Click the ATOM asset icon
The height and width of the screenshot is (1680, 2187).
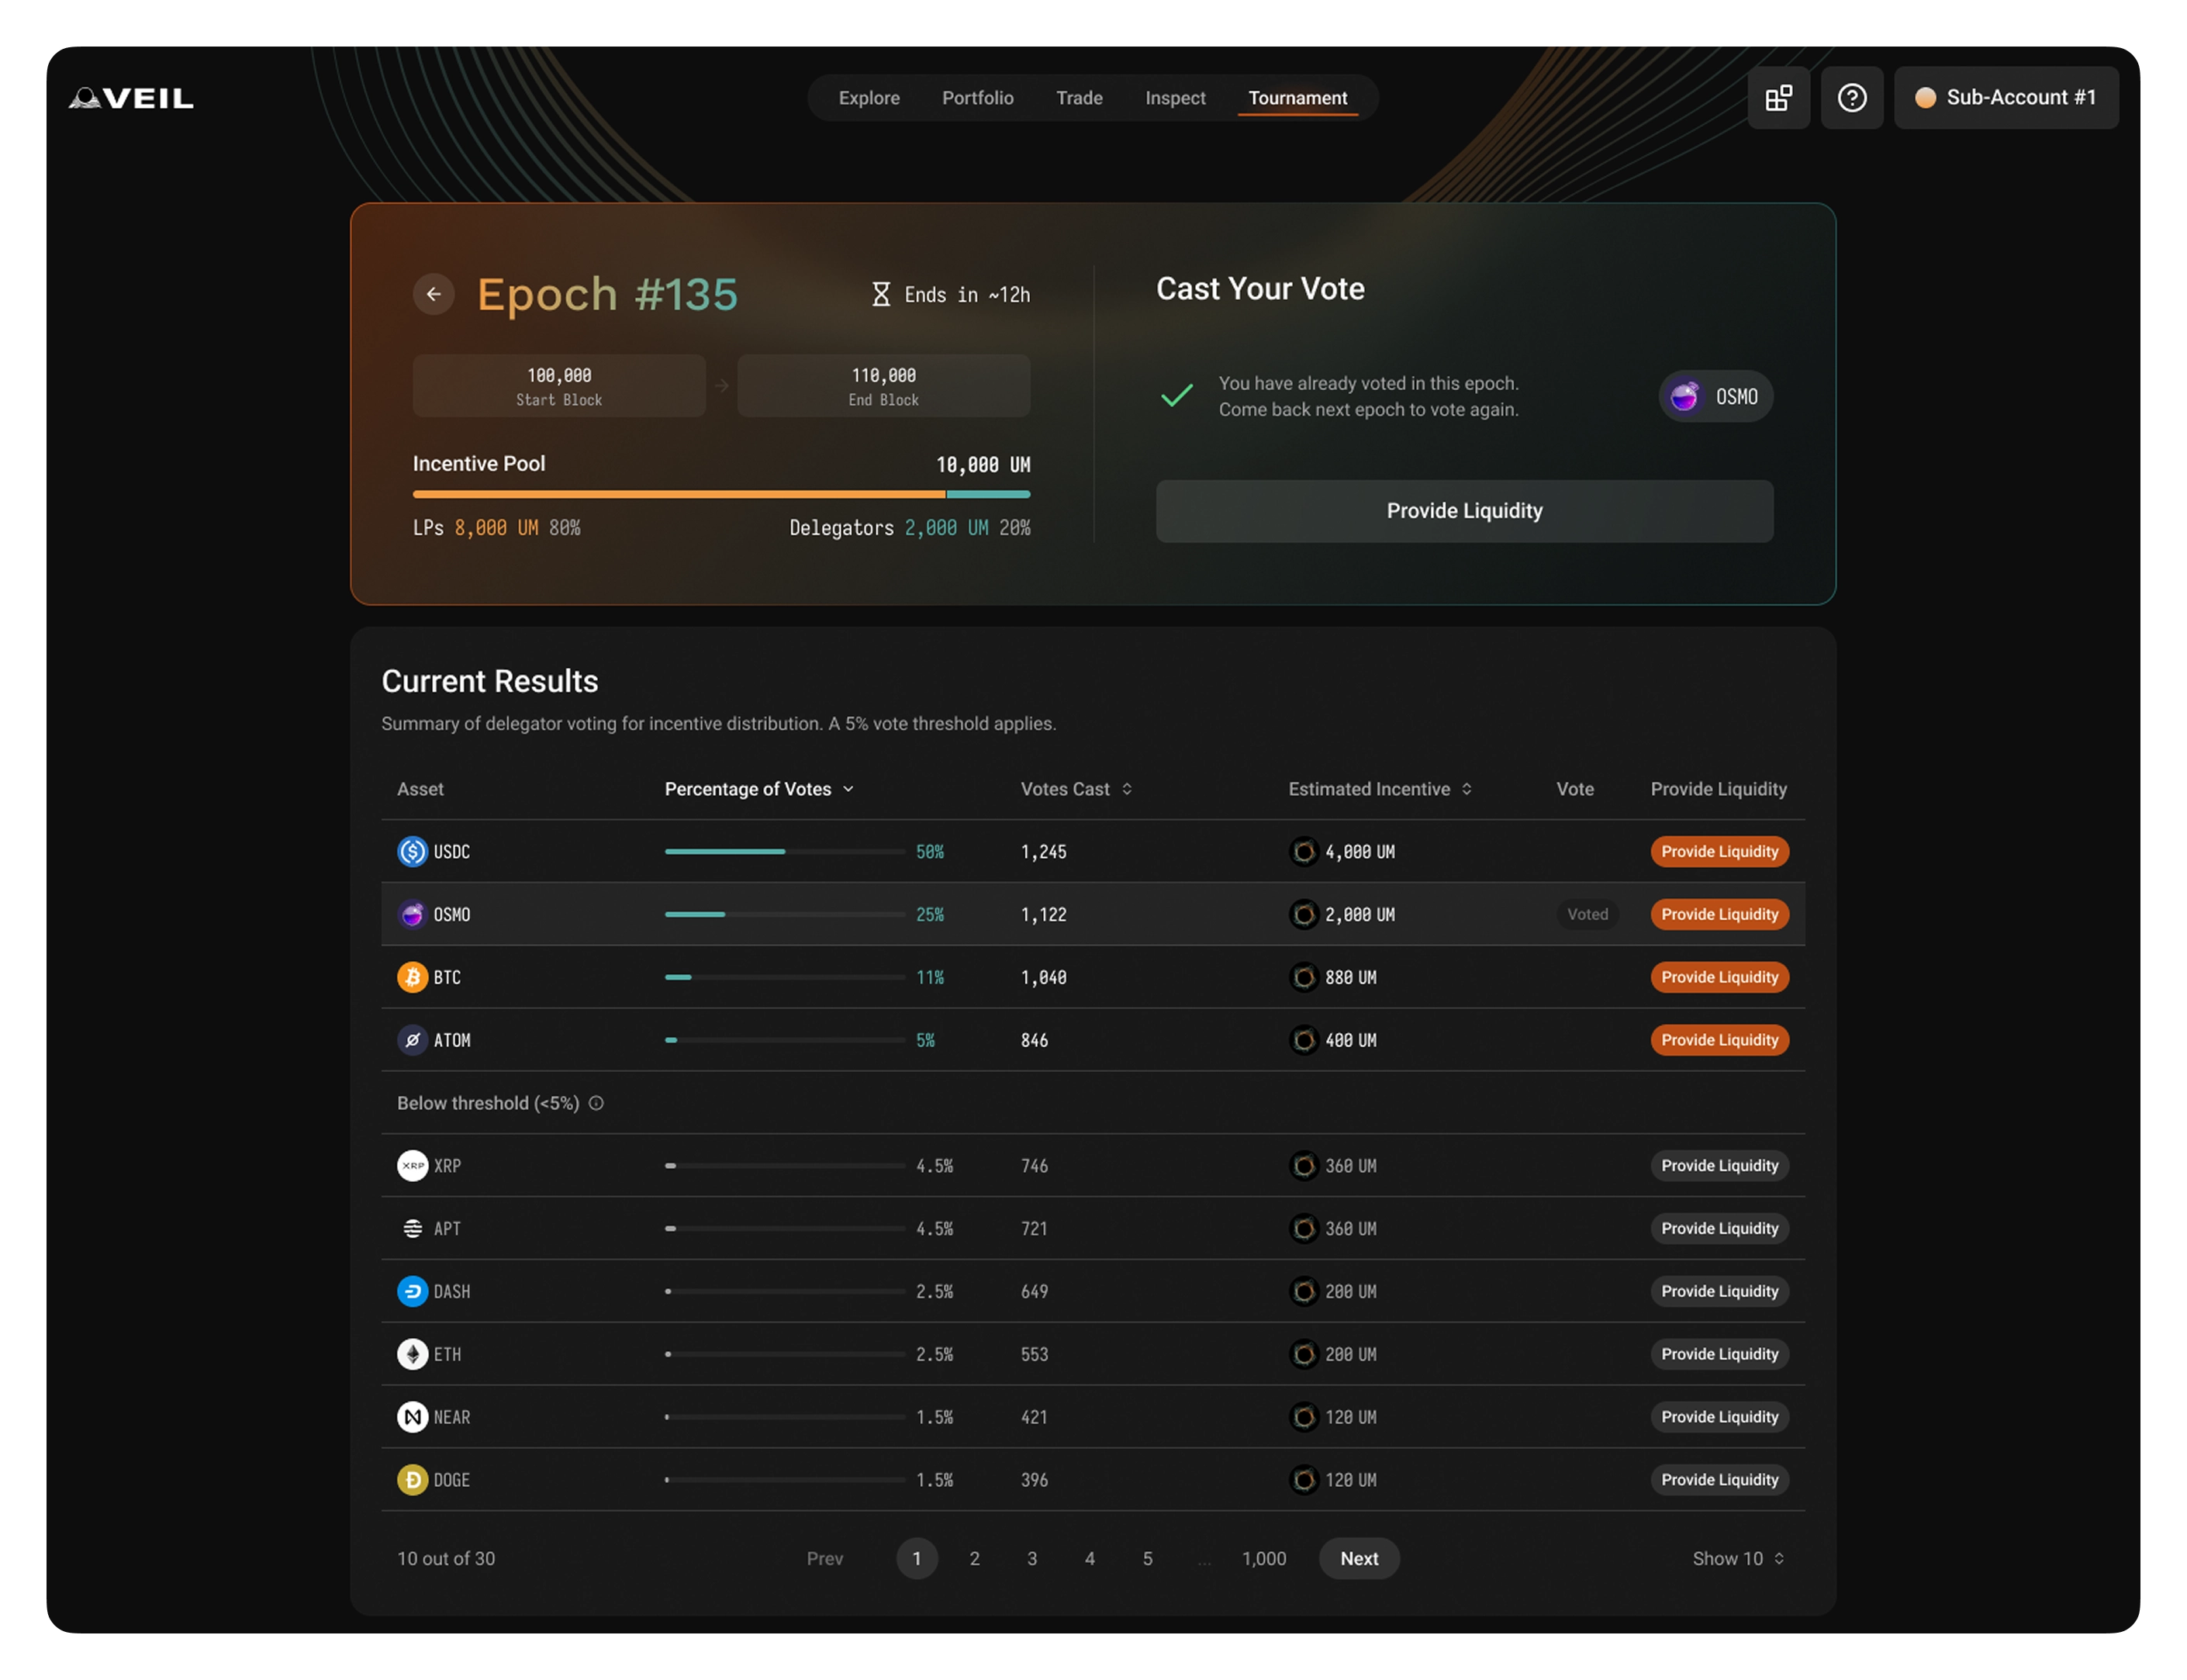pos(412,1040)
